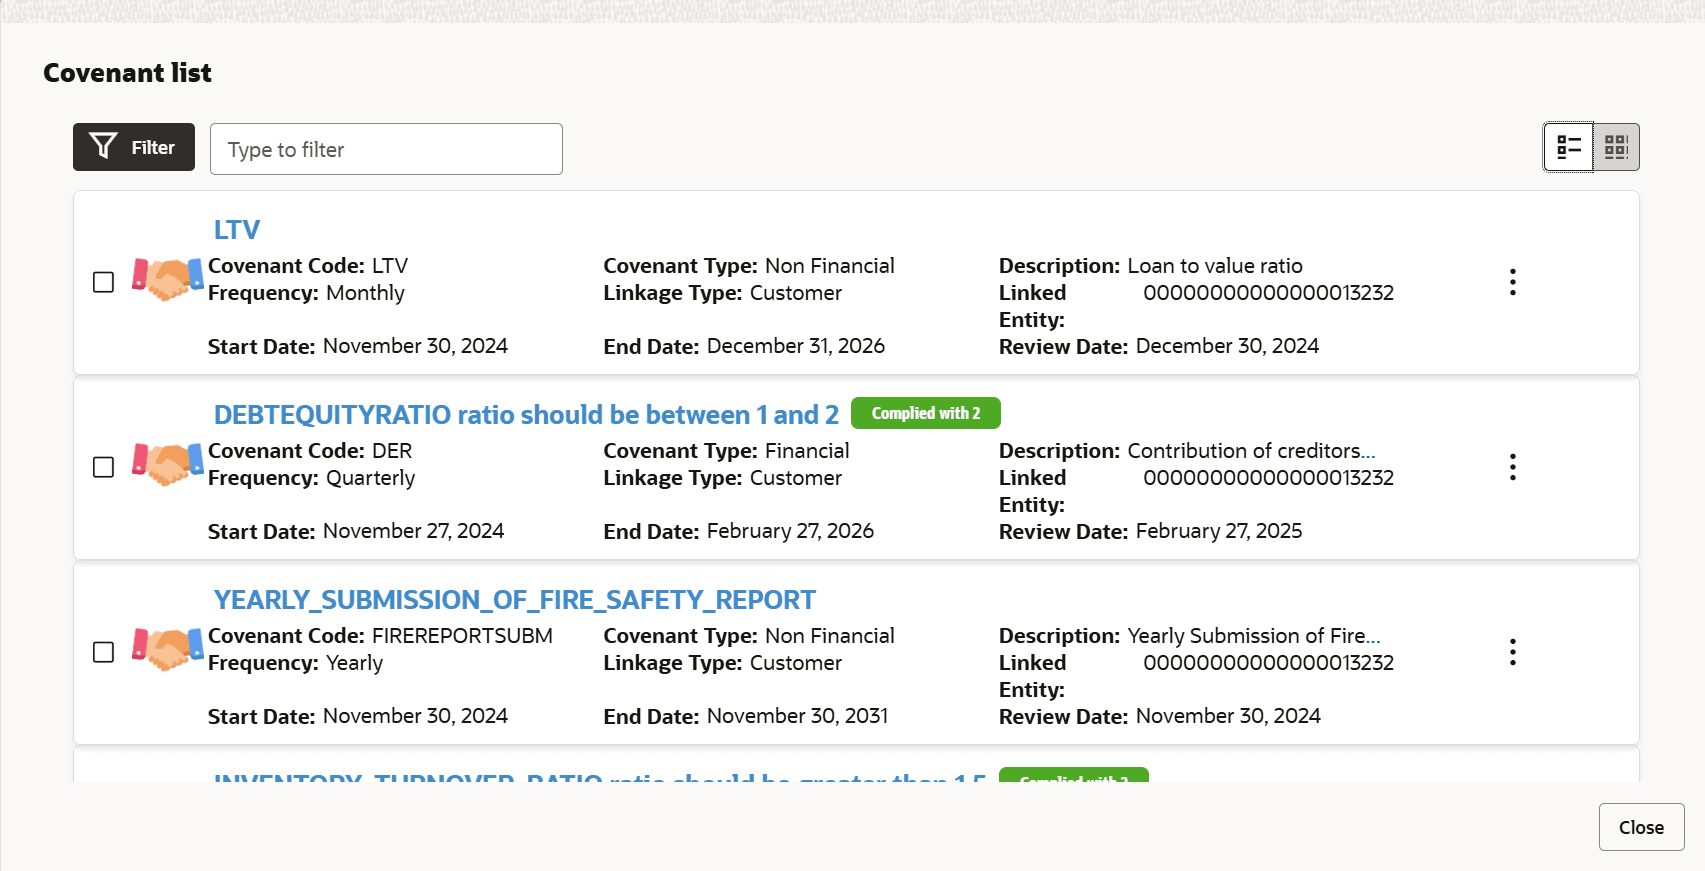Select the DER covenant checkbox

pos(103,467)
